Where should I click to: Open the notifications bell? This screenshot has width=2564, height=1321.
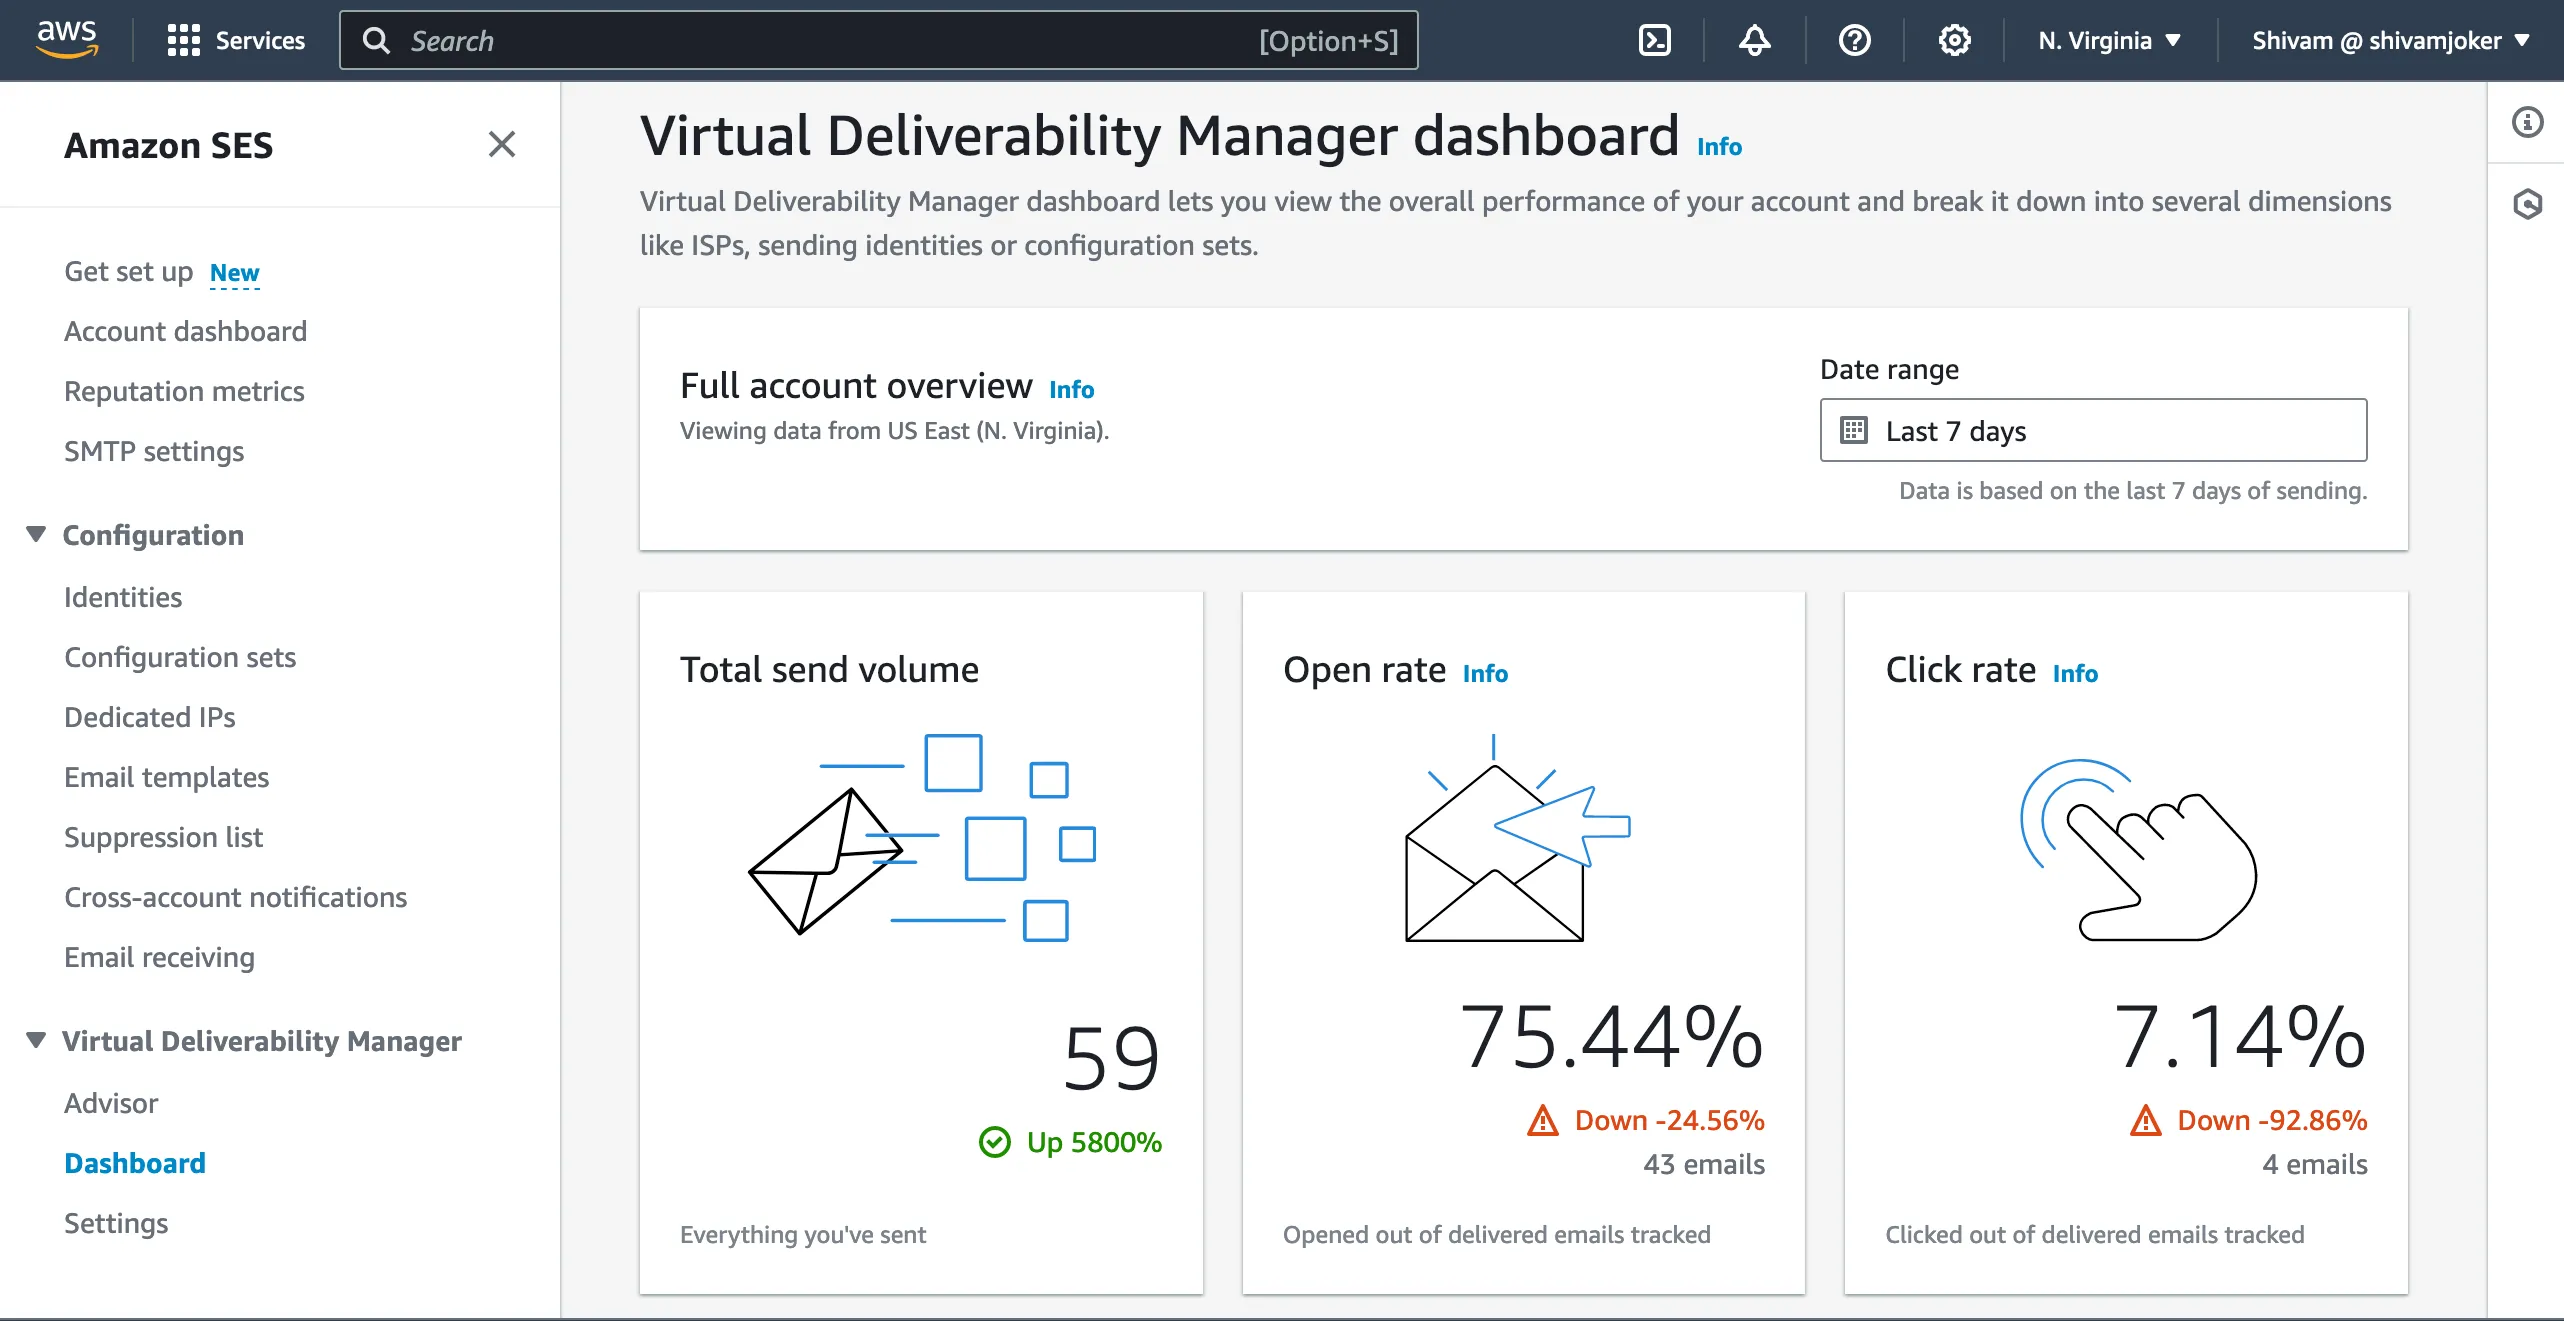(x=1754, y=40)
